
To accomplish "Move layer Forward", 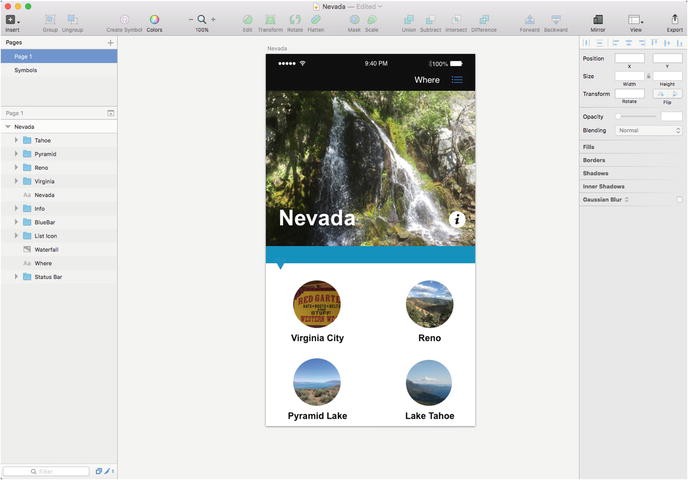I will [x=529, y=19].
